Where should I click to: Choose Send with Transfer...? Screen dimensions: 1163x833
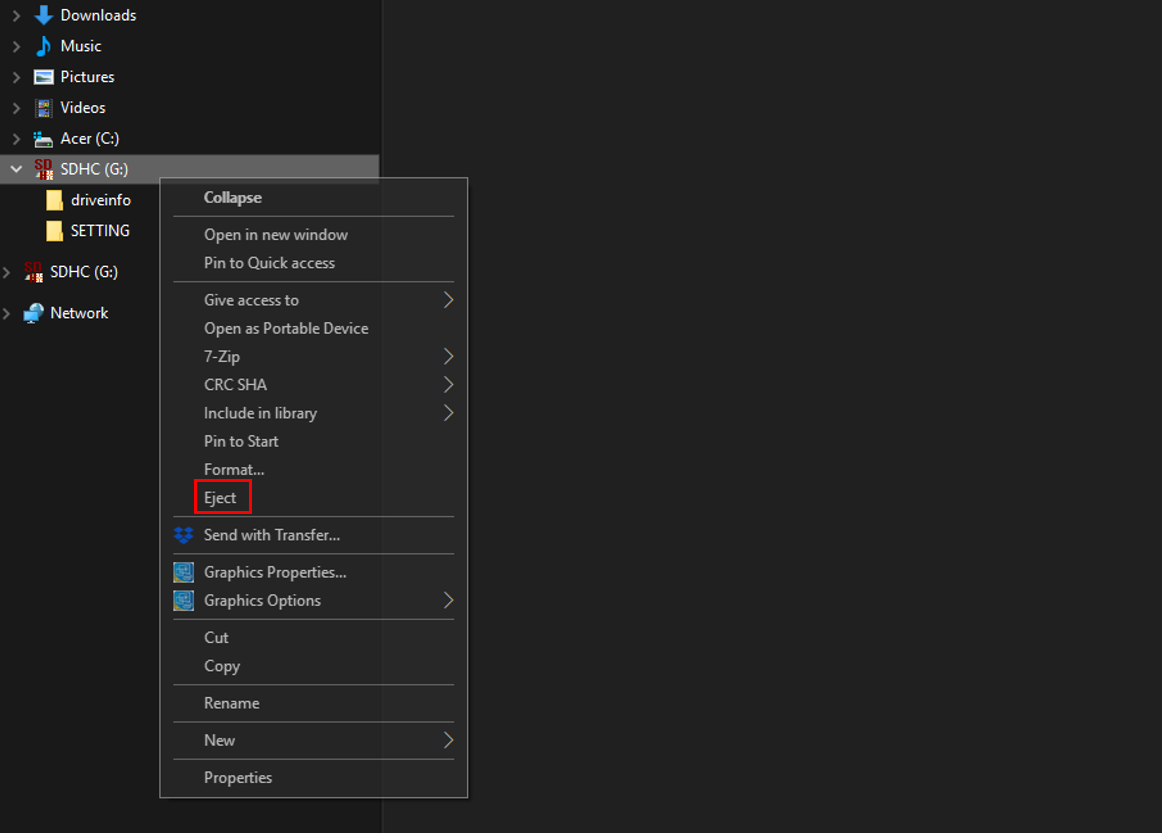pos(272,535)
